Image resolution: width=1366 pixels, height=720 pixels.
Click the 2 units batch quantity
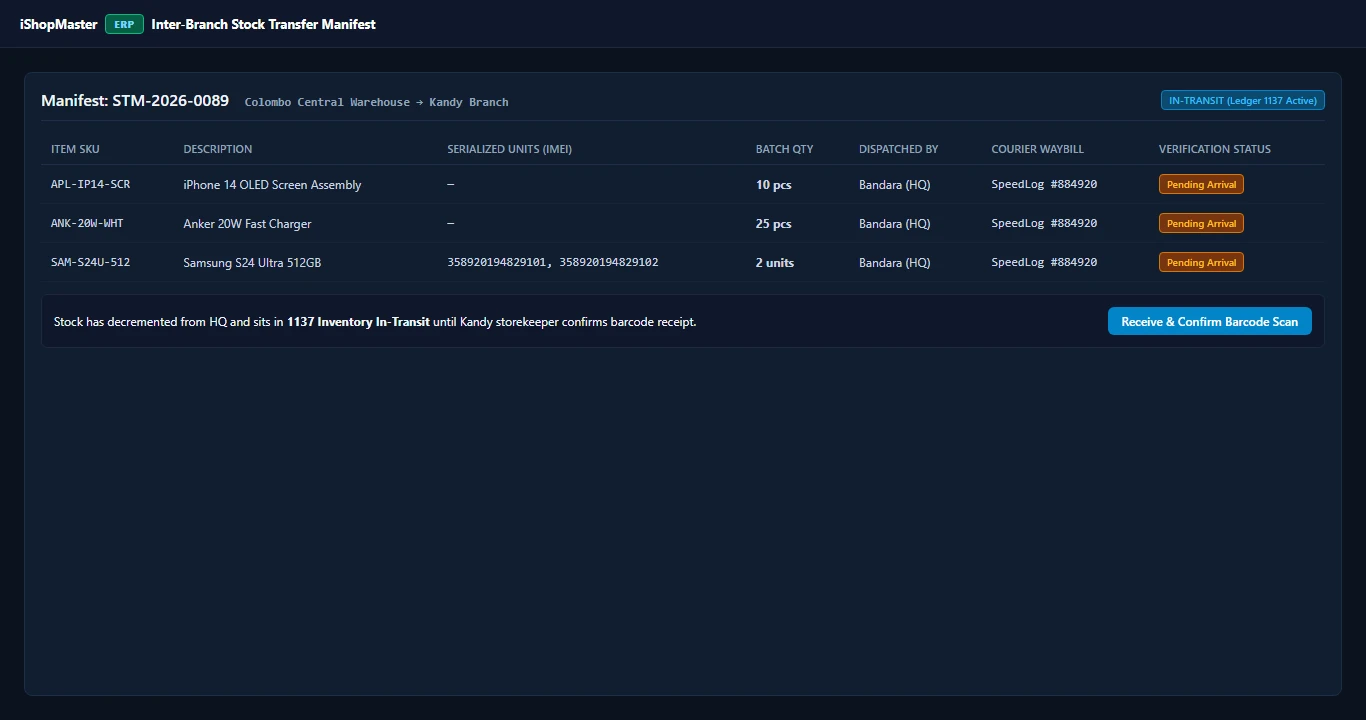pos(775,263)
